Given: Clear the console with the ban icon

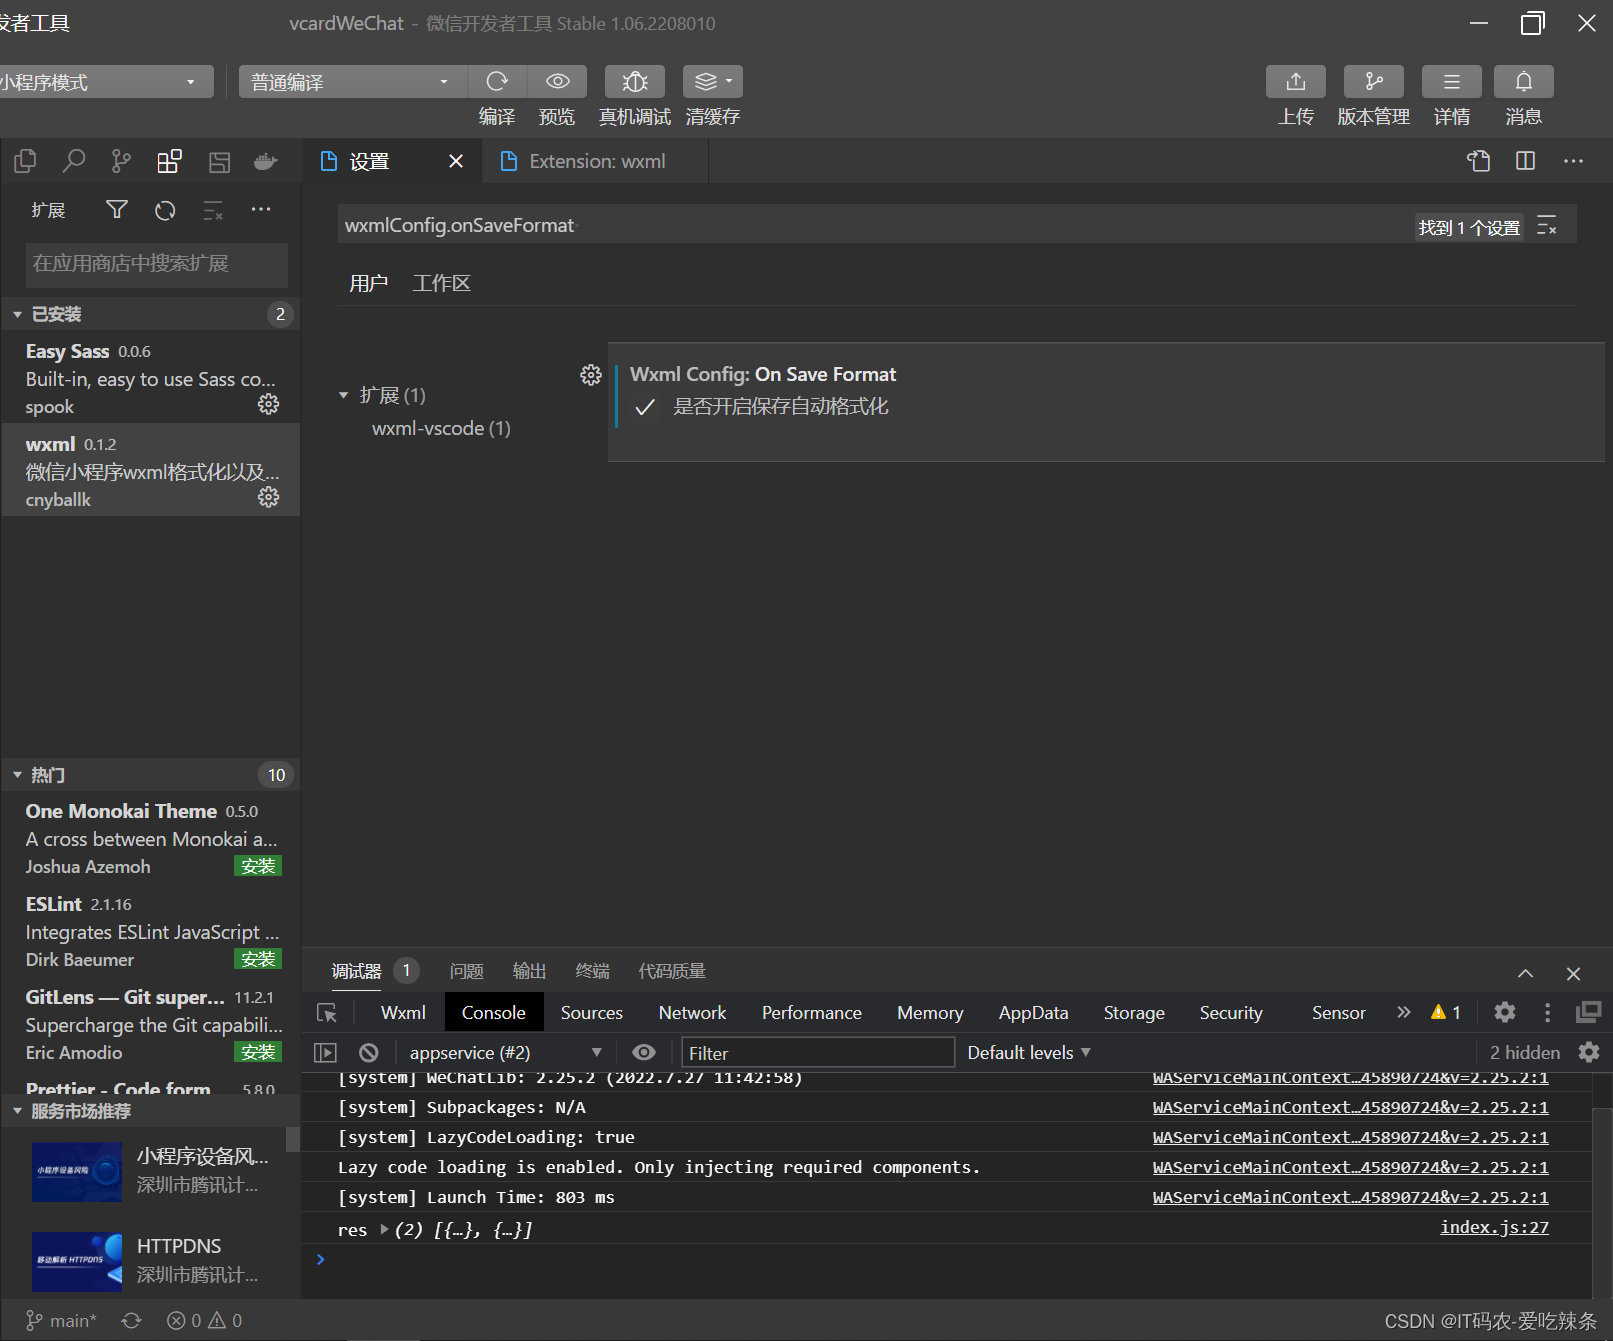Looking at the screenshot, I should coord(369,1052).
